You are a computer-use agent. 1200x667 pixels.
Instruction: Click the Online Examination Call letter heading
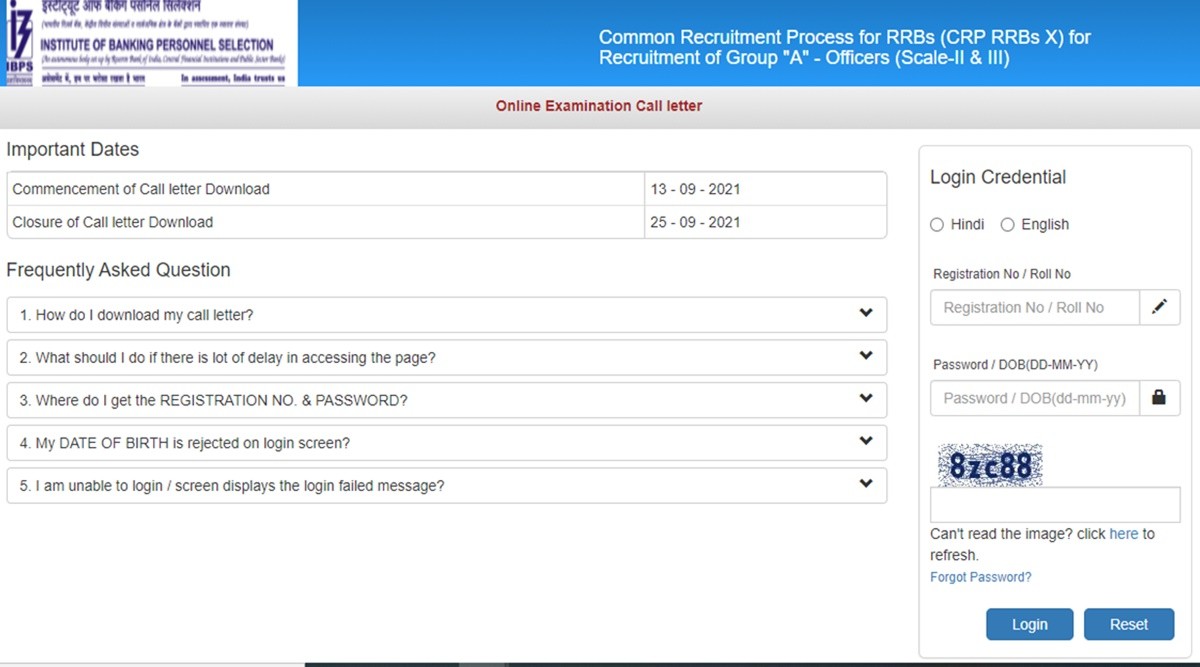coord(599,106)
